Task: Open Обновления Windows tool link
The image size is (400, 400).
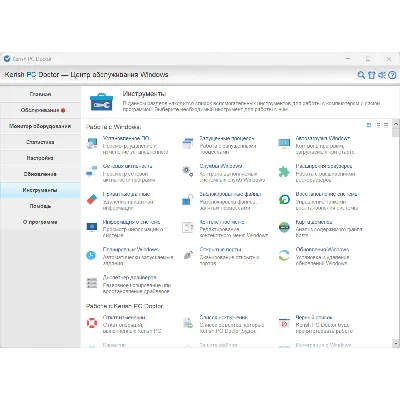Action: coord(322,249)
